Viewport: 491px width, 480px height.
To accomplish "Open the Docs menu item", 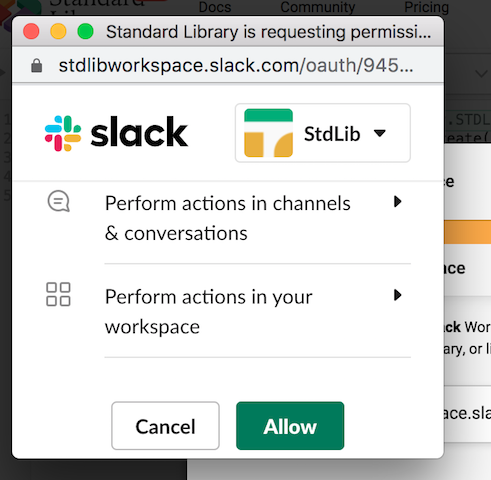I will point(215,7).
